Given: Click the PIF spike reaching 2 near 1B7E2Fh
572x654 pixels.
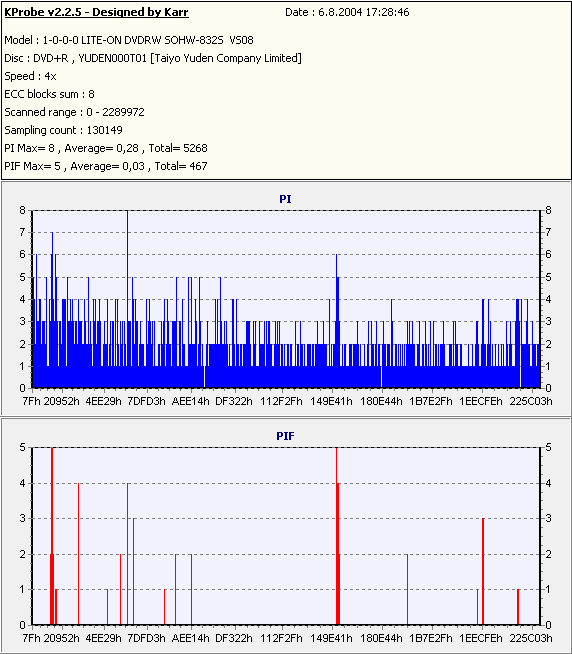Looking at the screenshot, I should pos(407,589).
